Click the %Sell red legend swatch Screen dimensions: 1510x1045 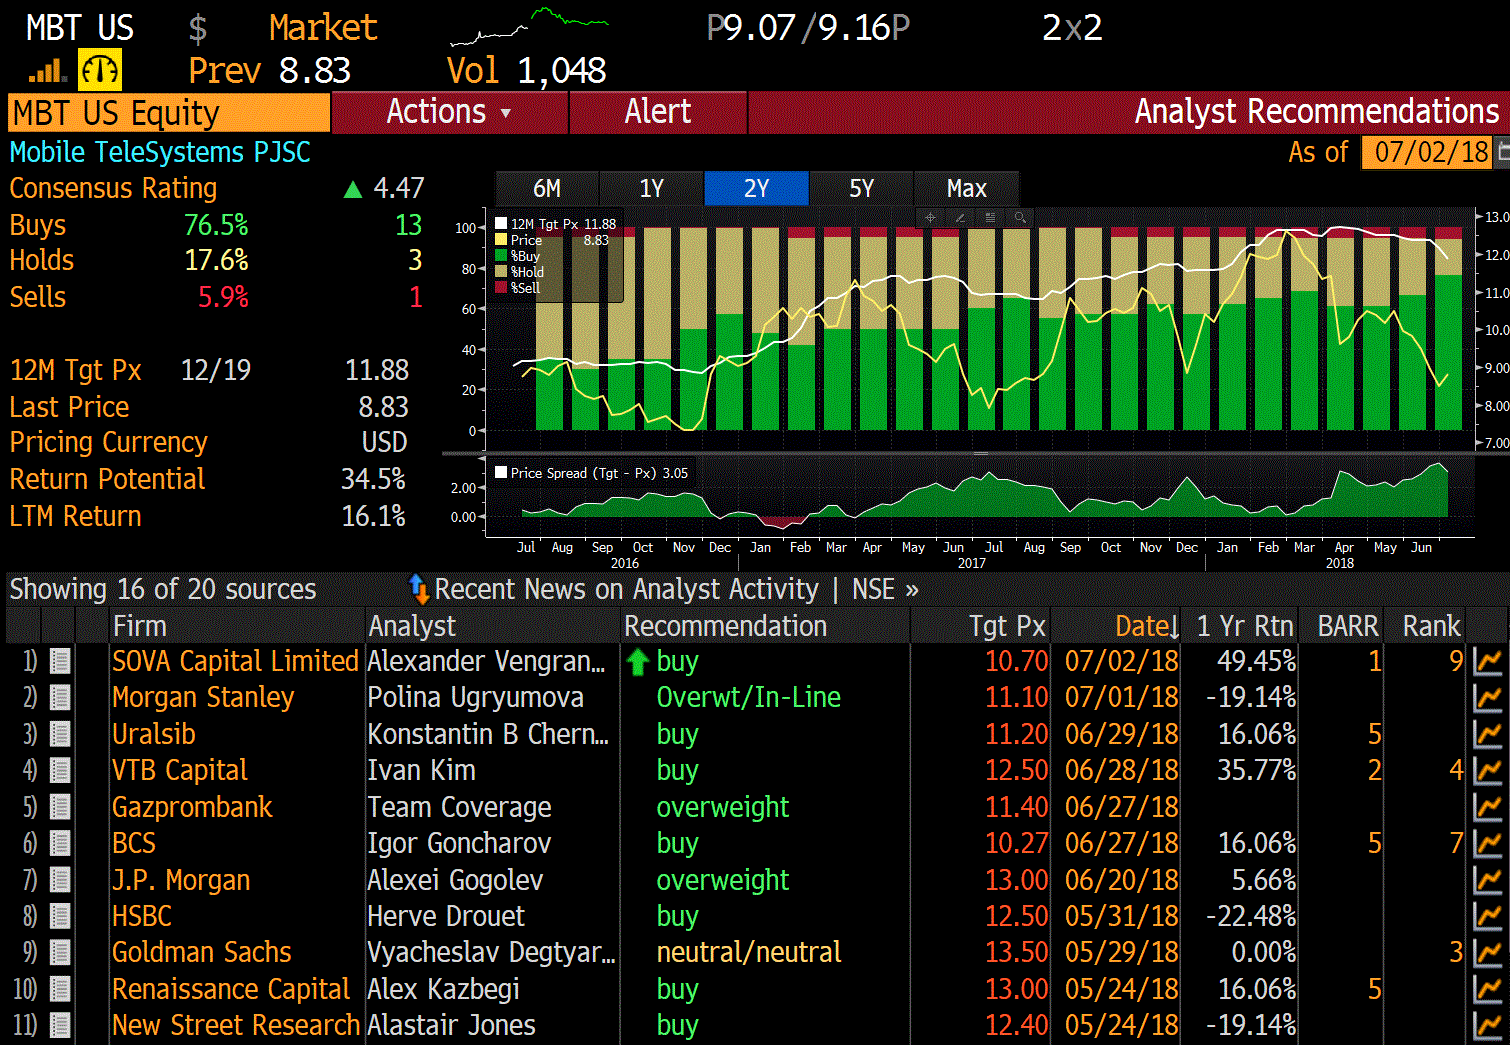click(502, 288)
